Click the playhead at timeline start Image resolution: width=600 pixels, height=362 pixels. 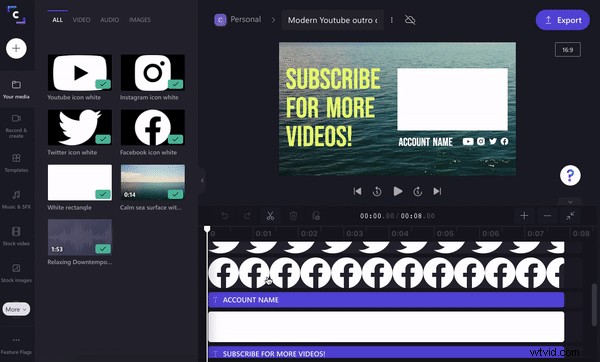[207, 229]
